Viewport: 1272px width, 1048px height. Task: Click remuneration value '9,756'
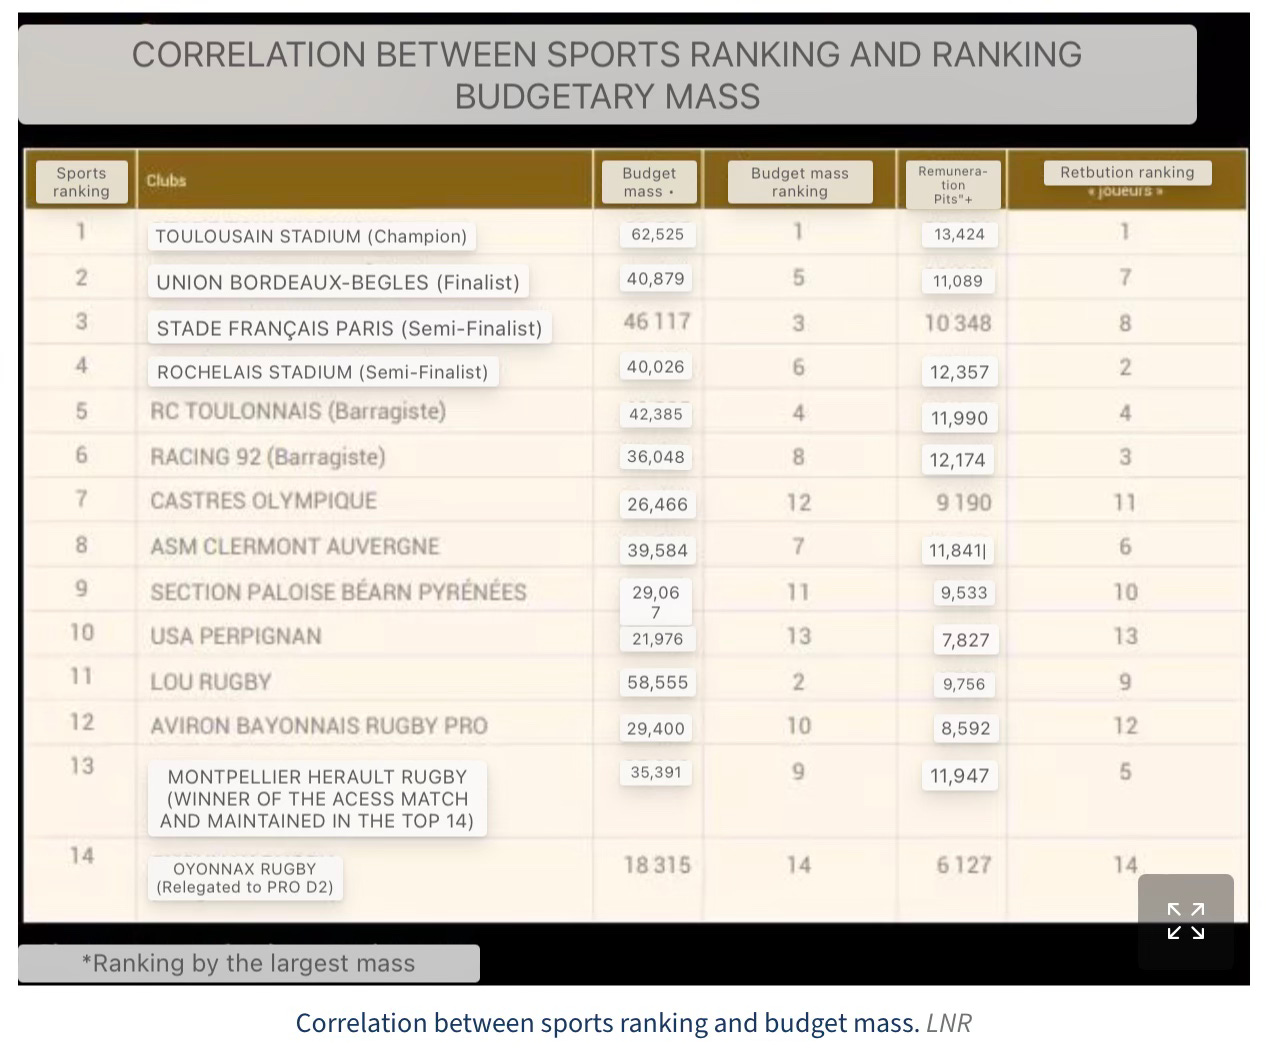pos(964,685)
